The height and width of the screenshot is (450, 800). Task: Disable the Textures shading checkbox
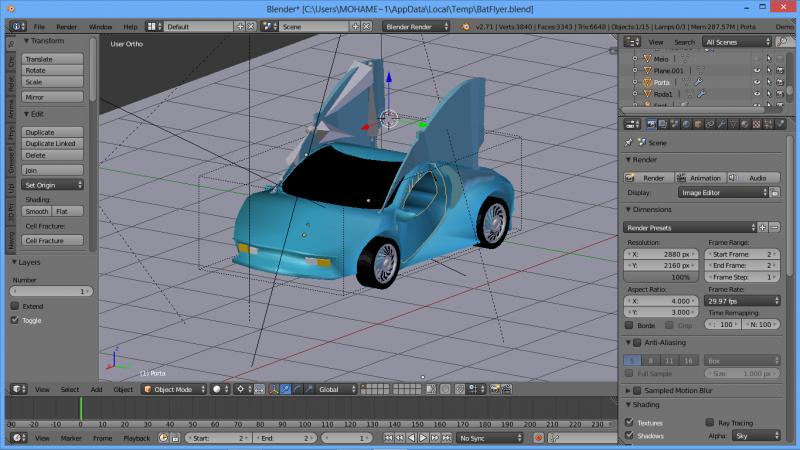(x=629, y=423)
